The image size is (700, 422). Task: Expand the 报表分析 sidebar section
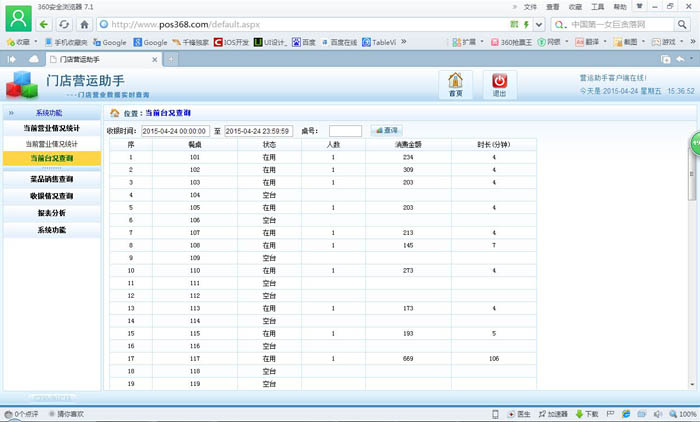(x=51, y=213)
